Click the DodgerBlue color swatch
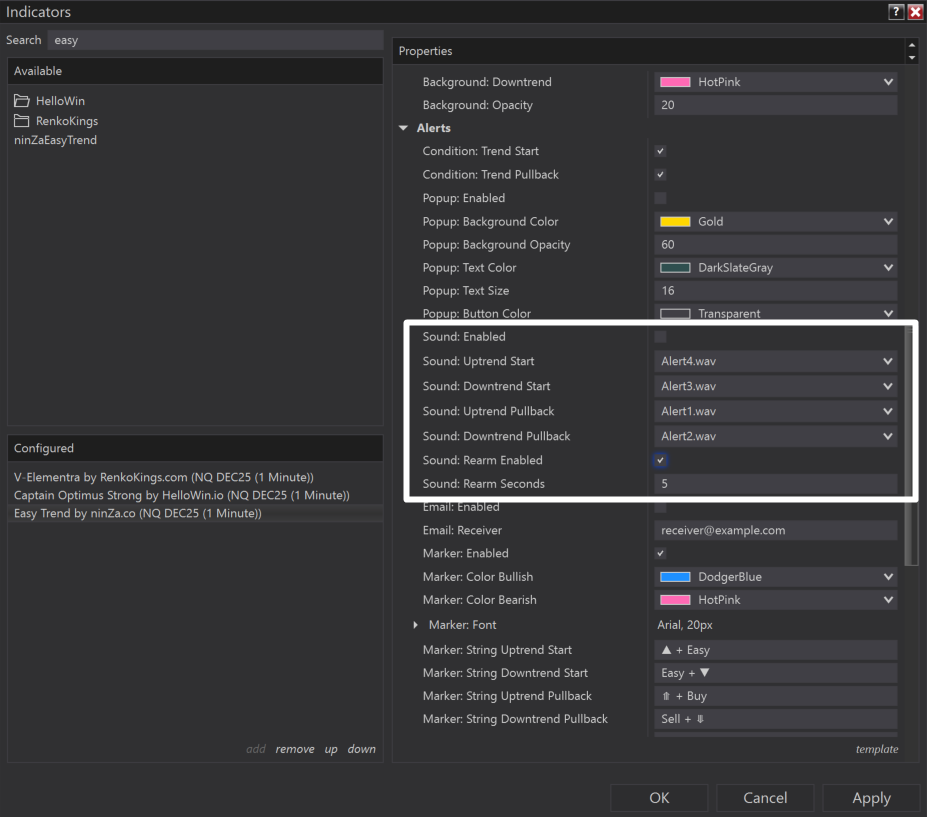927x817 pixels. [675, 577]
